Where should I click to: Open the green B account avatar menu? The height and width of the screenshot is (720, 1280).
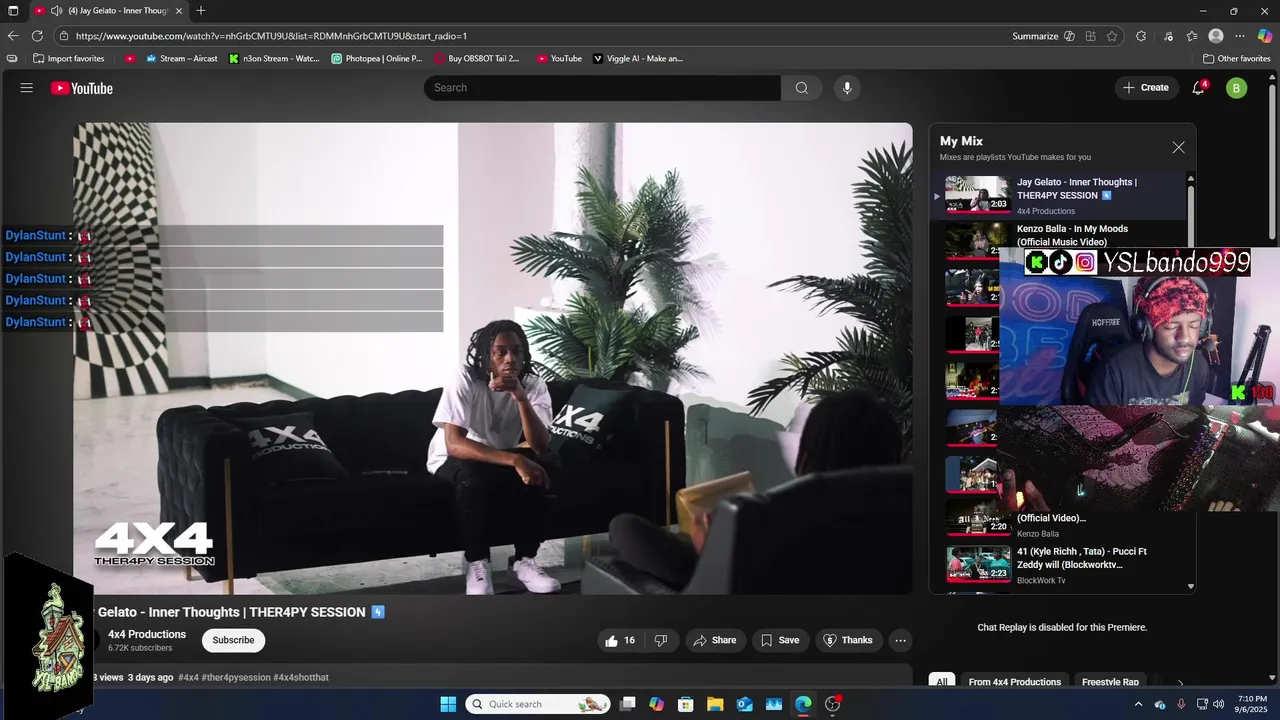pos(1236,88)
